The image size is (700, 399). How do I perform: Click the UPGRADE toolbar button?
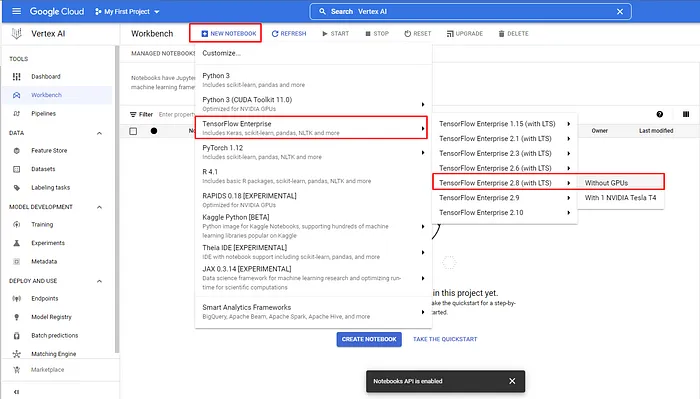coord(465,33)
